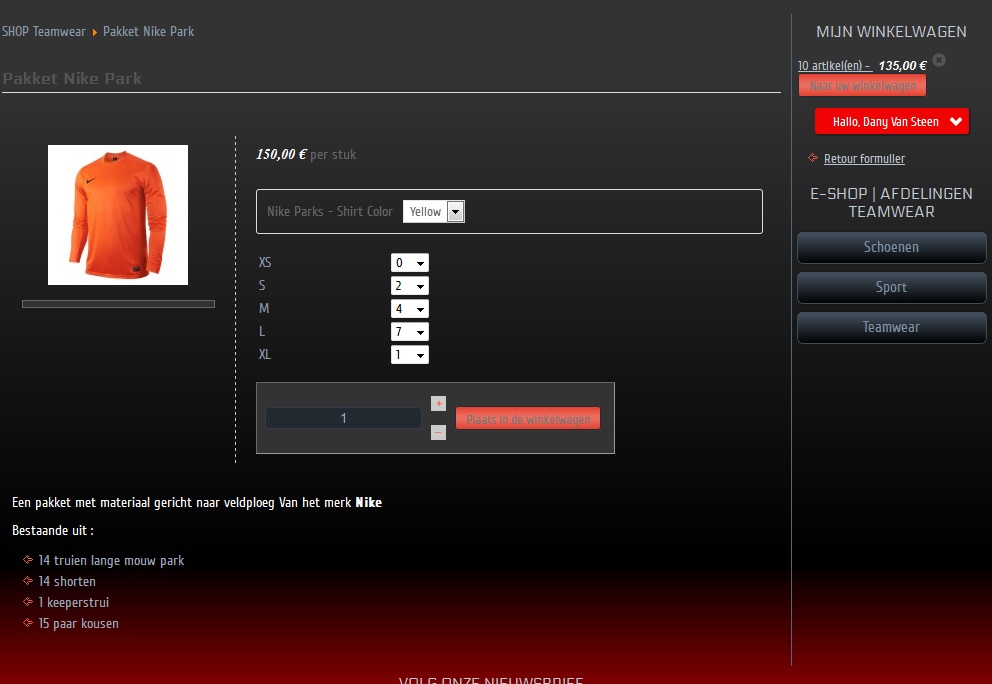Click the bar below the product image
The image size is (992, 684).
click(118, 304)
